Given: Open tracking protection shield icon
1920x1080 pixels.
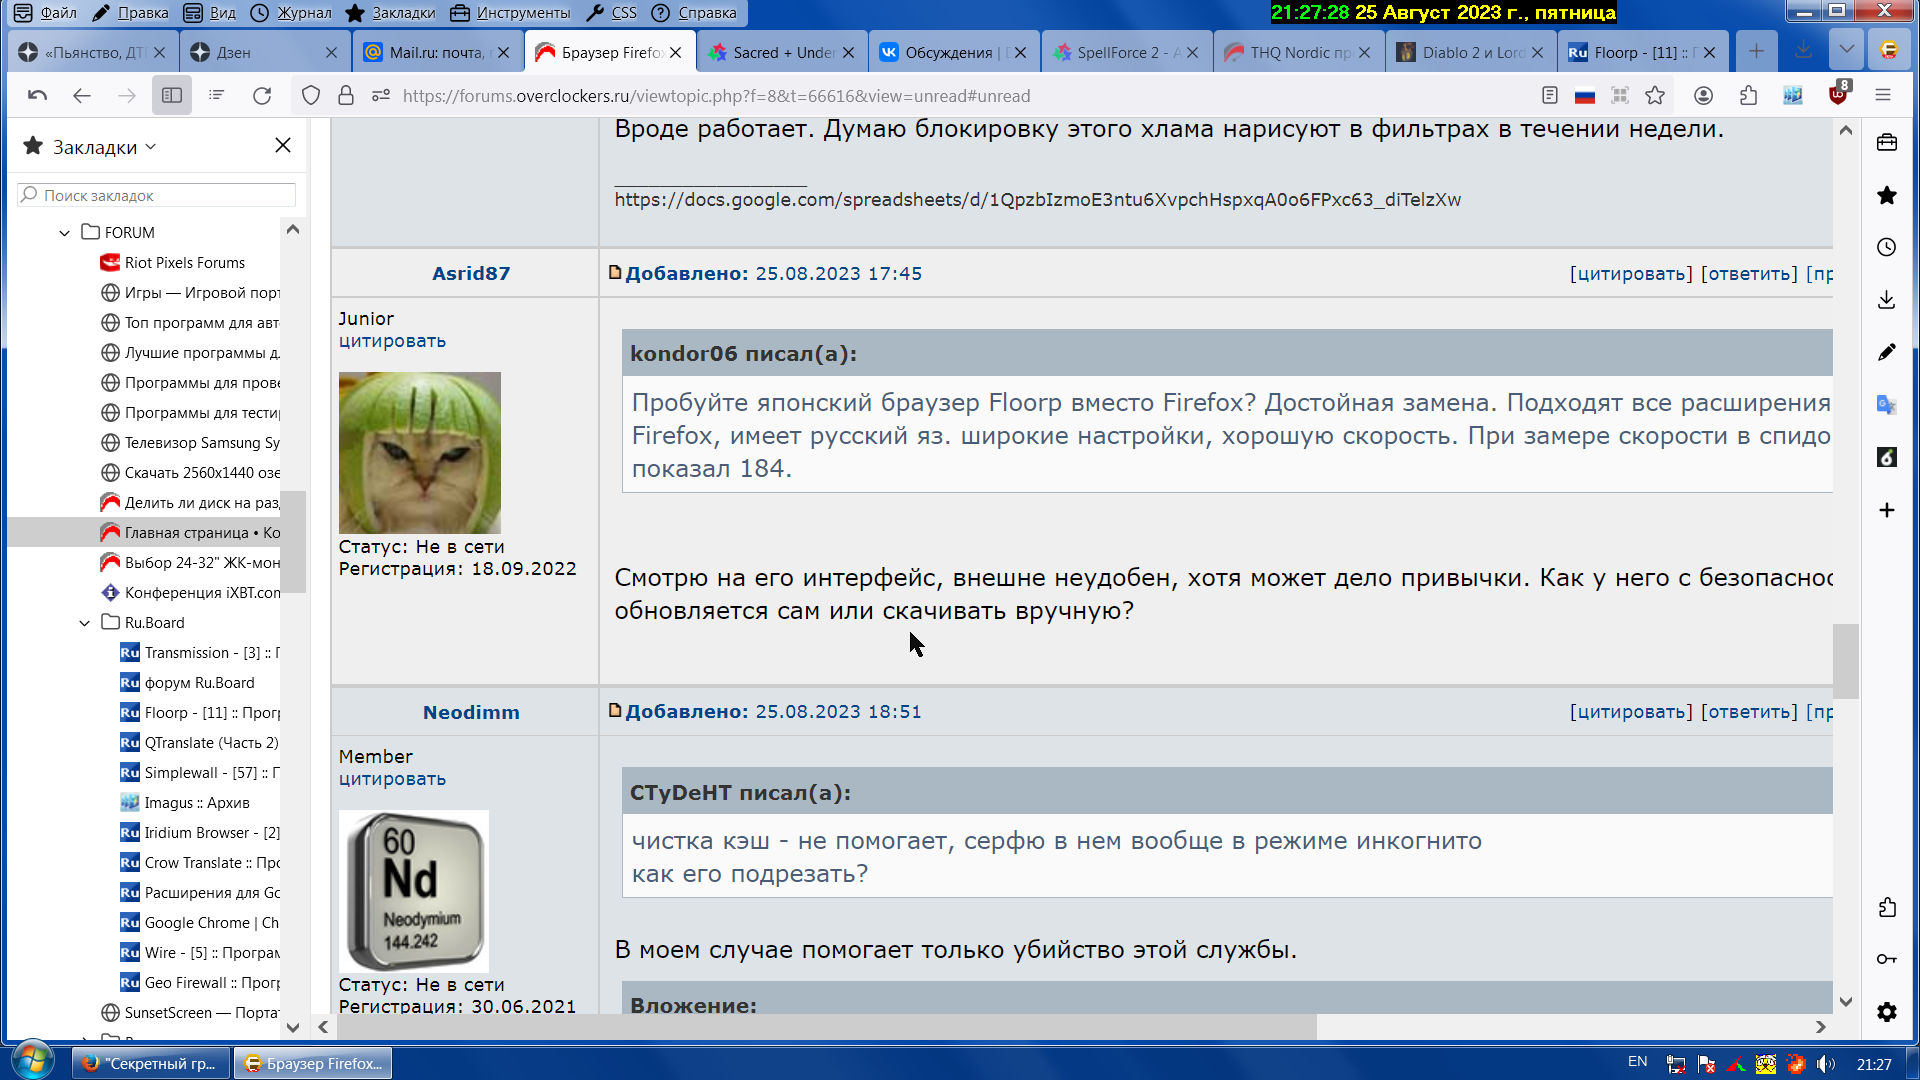Looking at the screenshot, I should click(311, 96).
